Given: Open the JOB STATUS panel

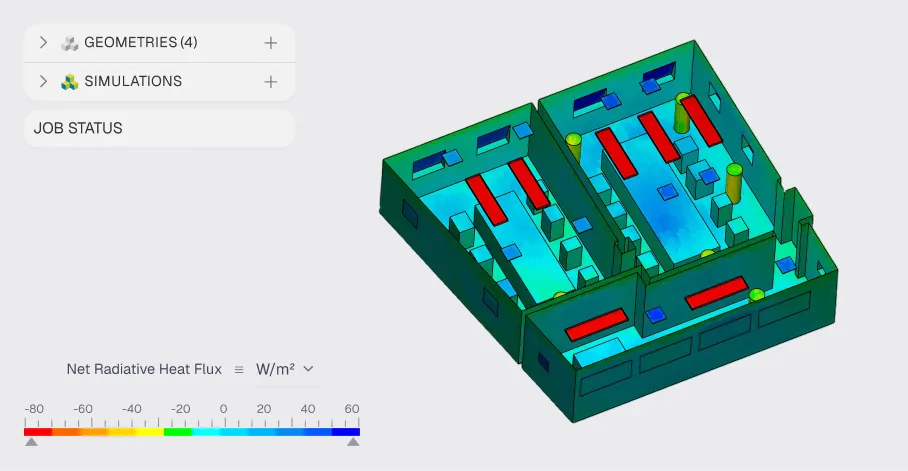Looking at the screenshot, I should [x=159, y=128].
